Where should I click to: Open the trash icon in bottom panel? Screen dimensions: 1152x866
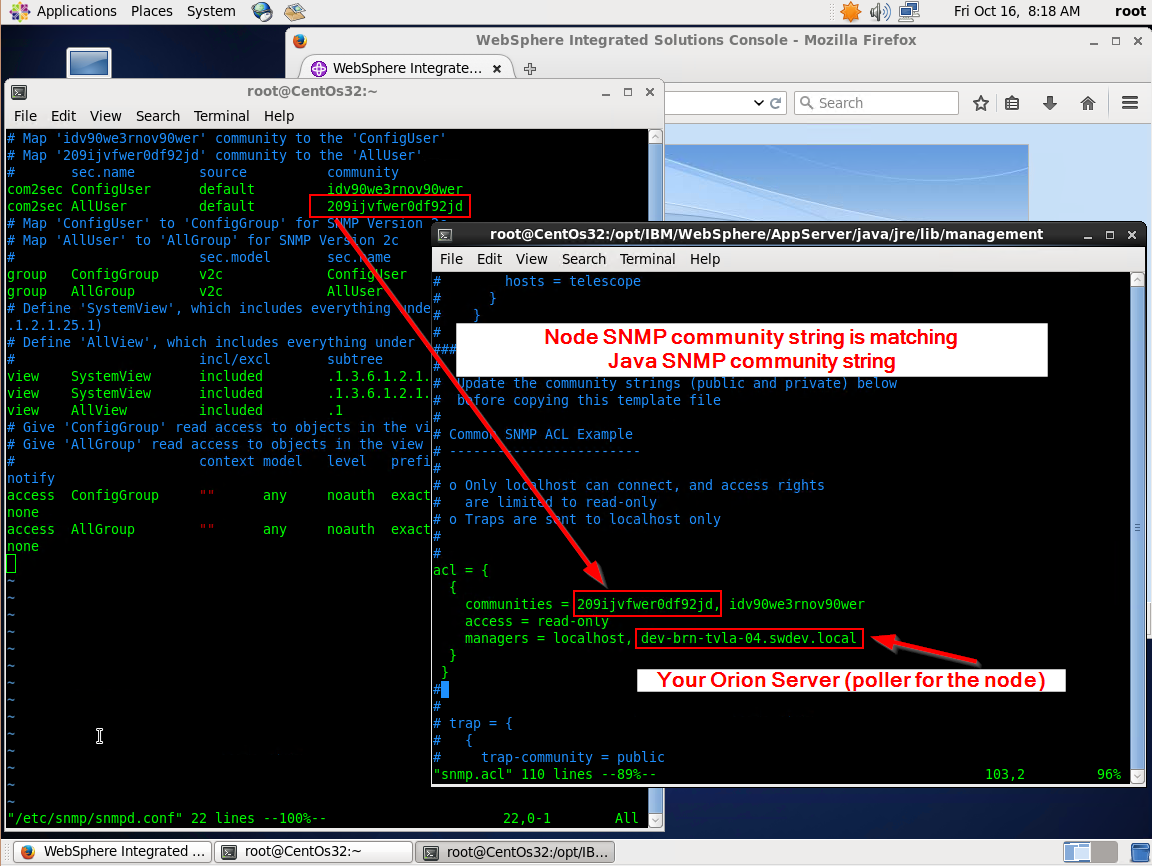tap(1139, 852)
